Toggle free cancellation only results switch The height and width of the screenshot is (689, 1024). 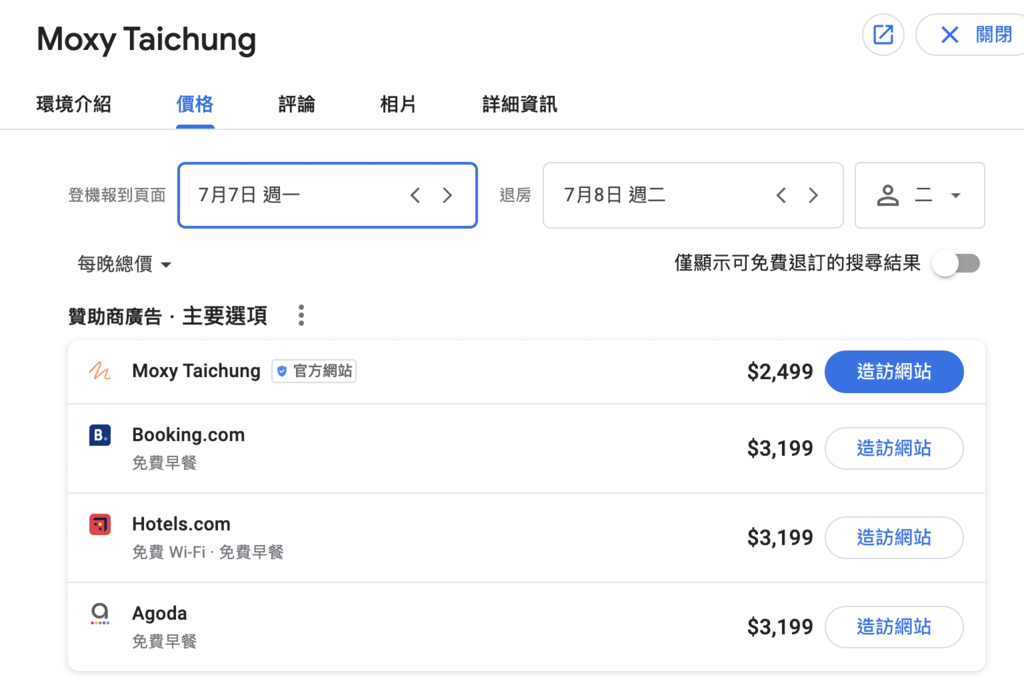click(957, 264)
